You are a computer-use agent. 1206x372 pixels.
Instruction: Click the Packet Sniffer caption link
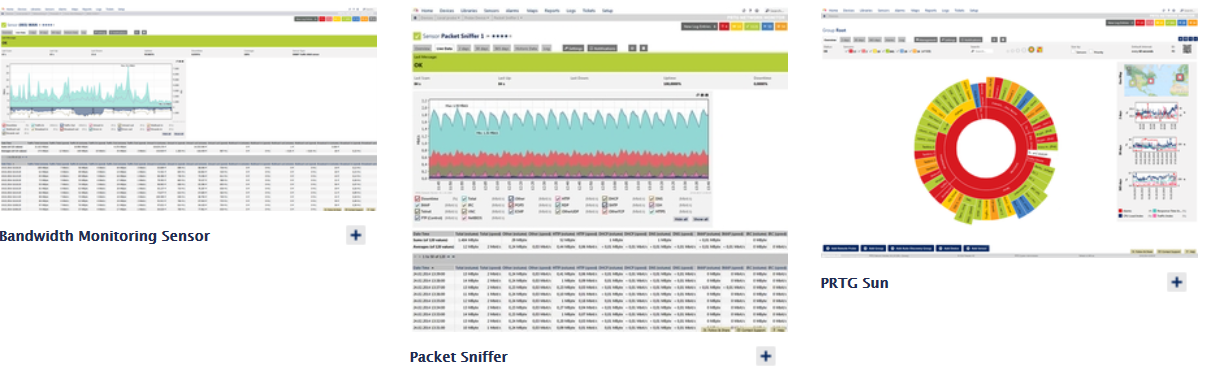pos(458,356)
